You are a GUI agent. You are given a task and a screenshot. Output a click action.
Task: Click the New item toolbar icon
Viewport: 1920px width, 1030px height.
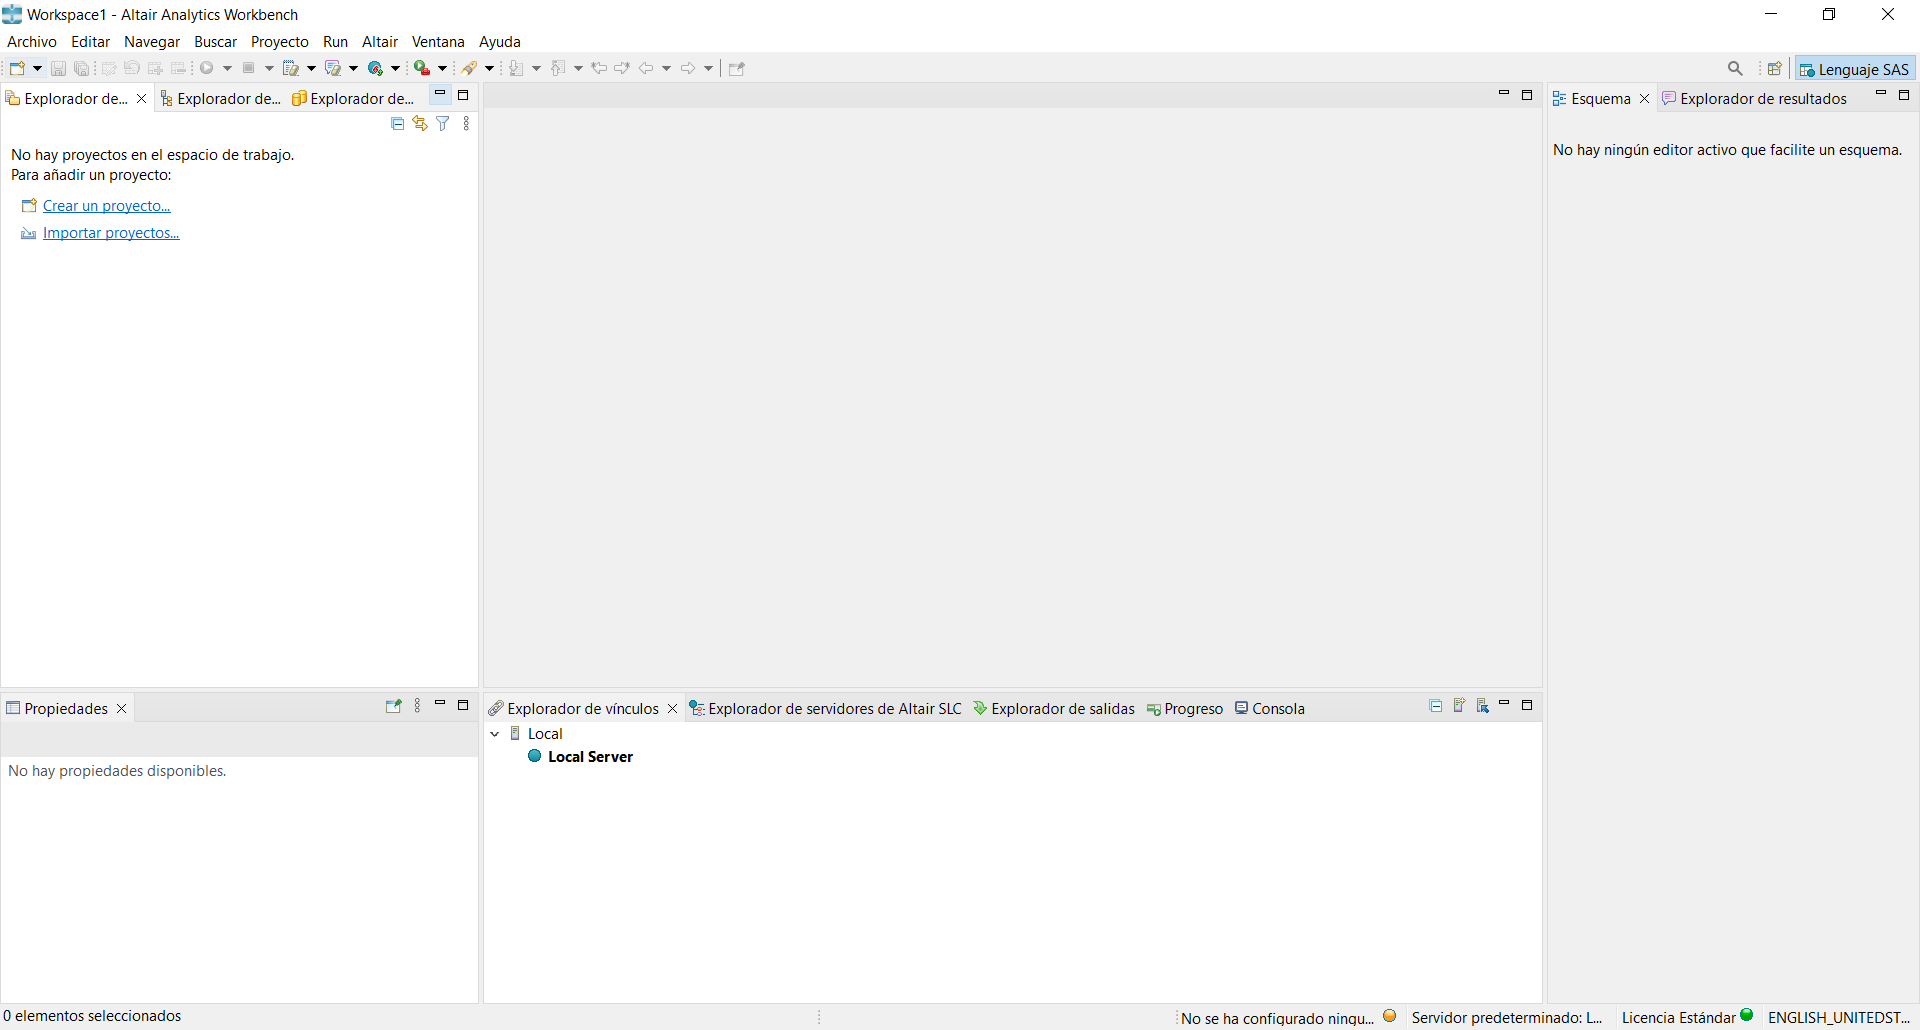[x=17, y=68]
